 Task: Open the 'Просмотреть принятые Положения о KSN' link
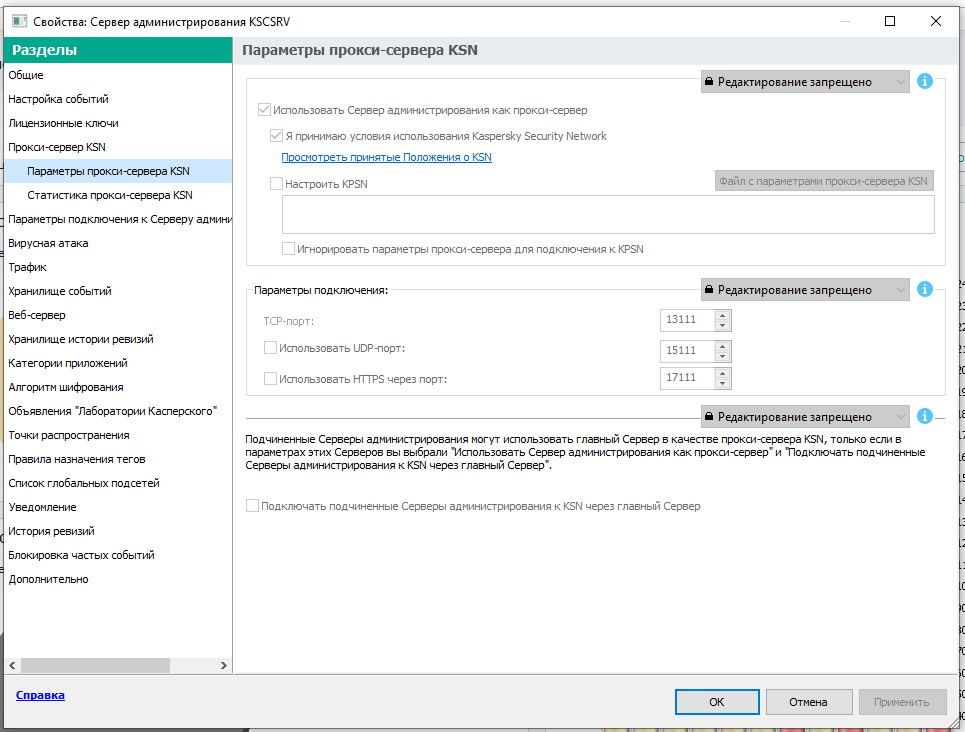click(x=386, y=158)
